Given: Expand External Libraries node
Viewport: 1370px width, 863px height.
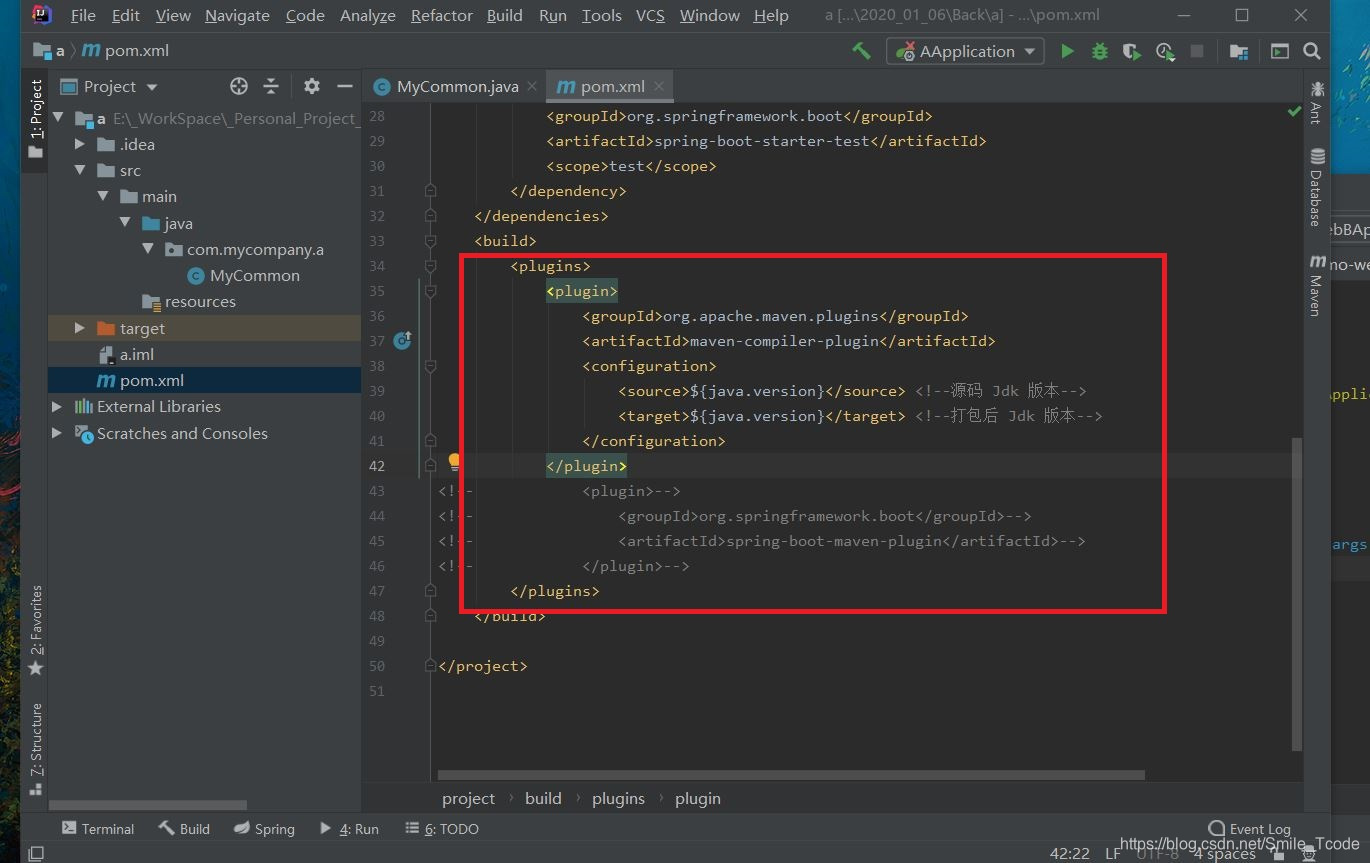Looking at the screenshot, I should pos(57,406).
